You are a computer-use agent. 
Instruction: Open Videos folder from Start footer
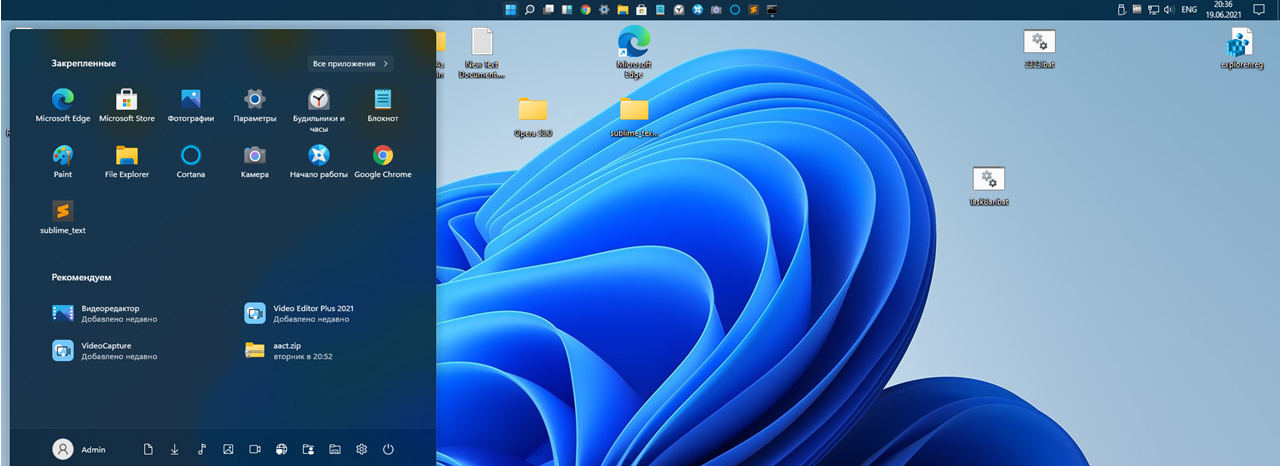pyautogui.click(x=255, y=450)
